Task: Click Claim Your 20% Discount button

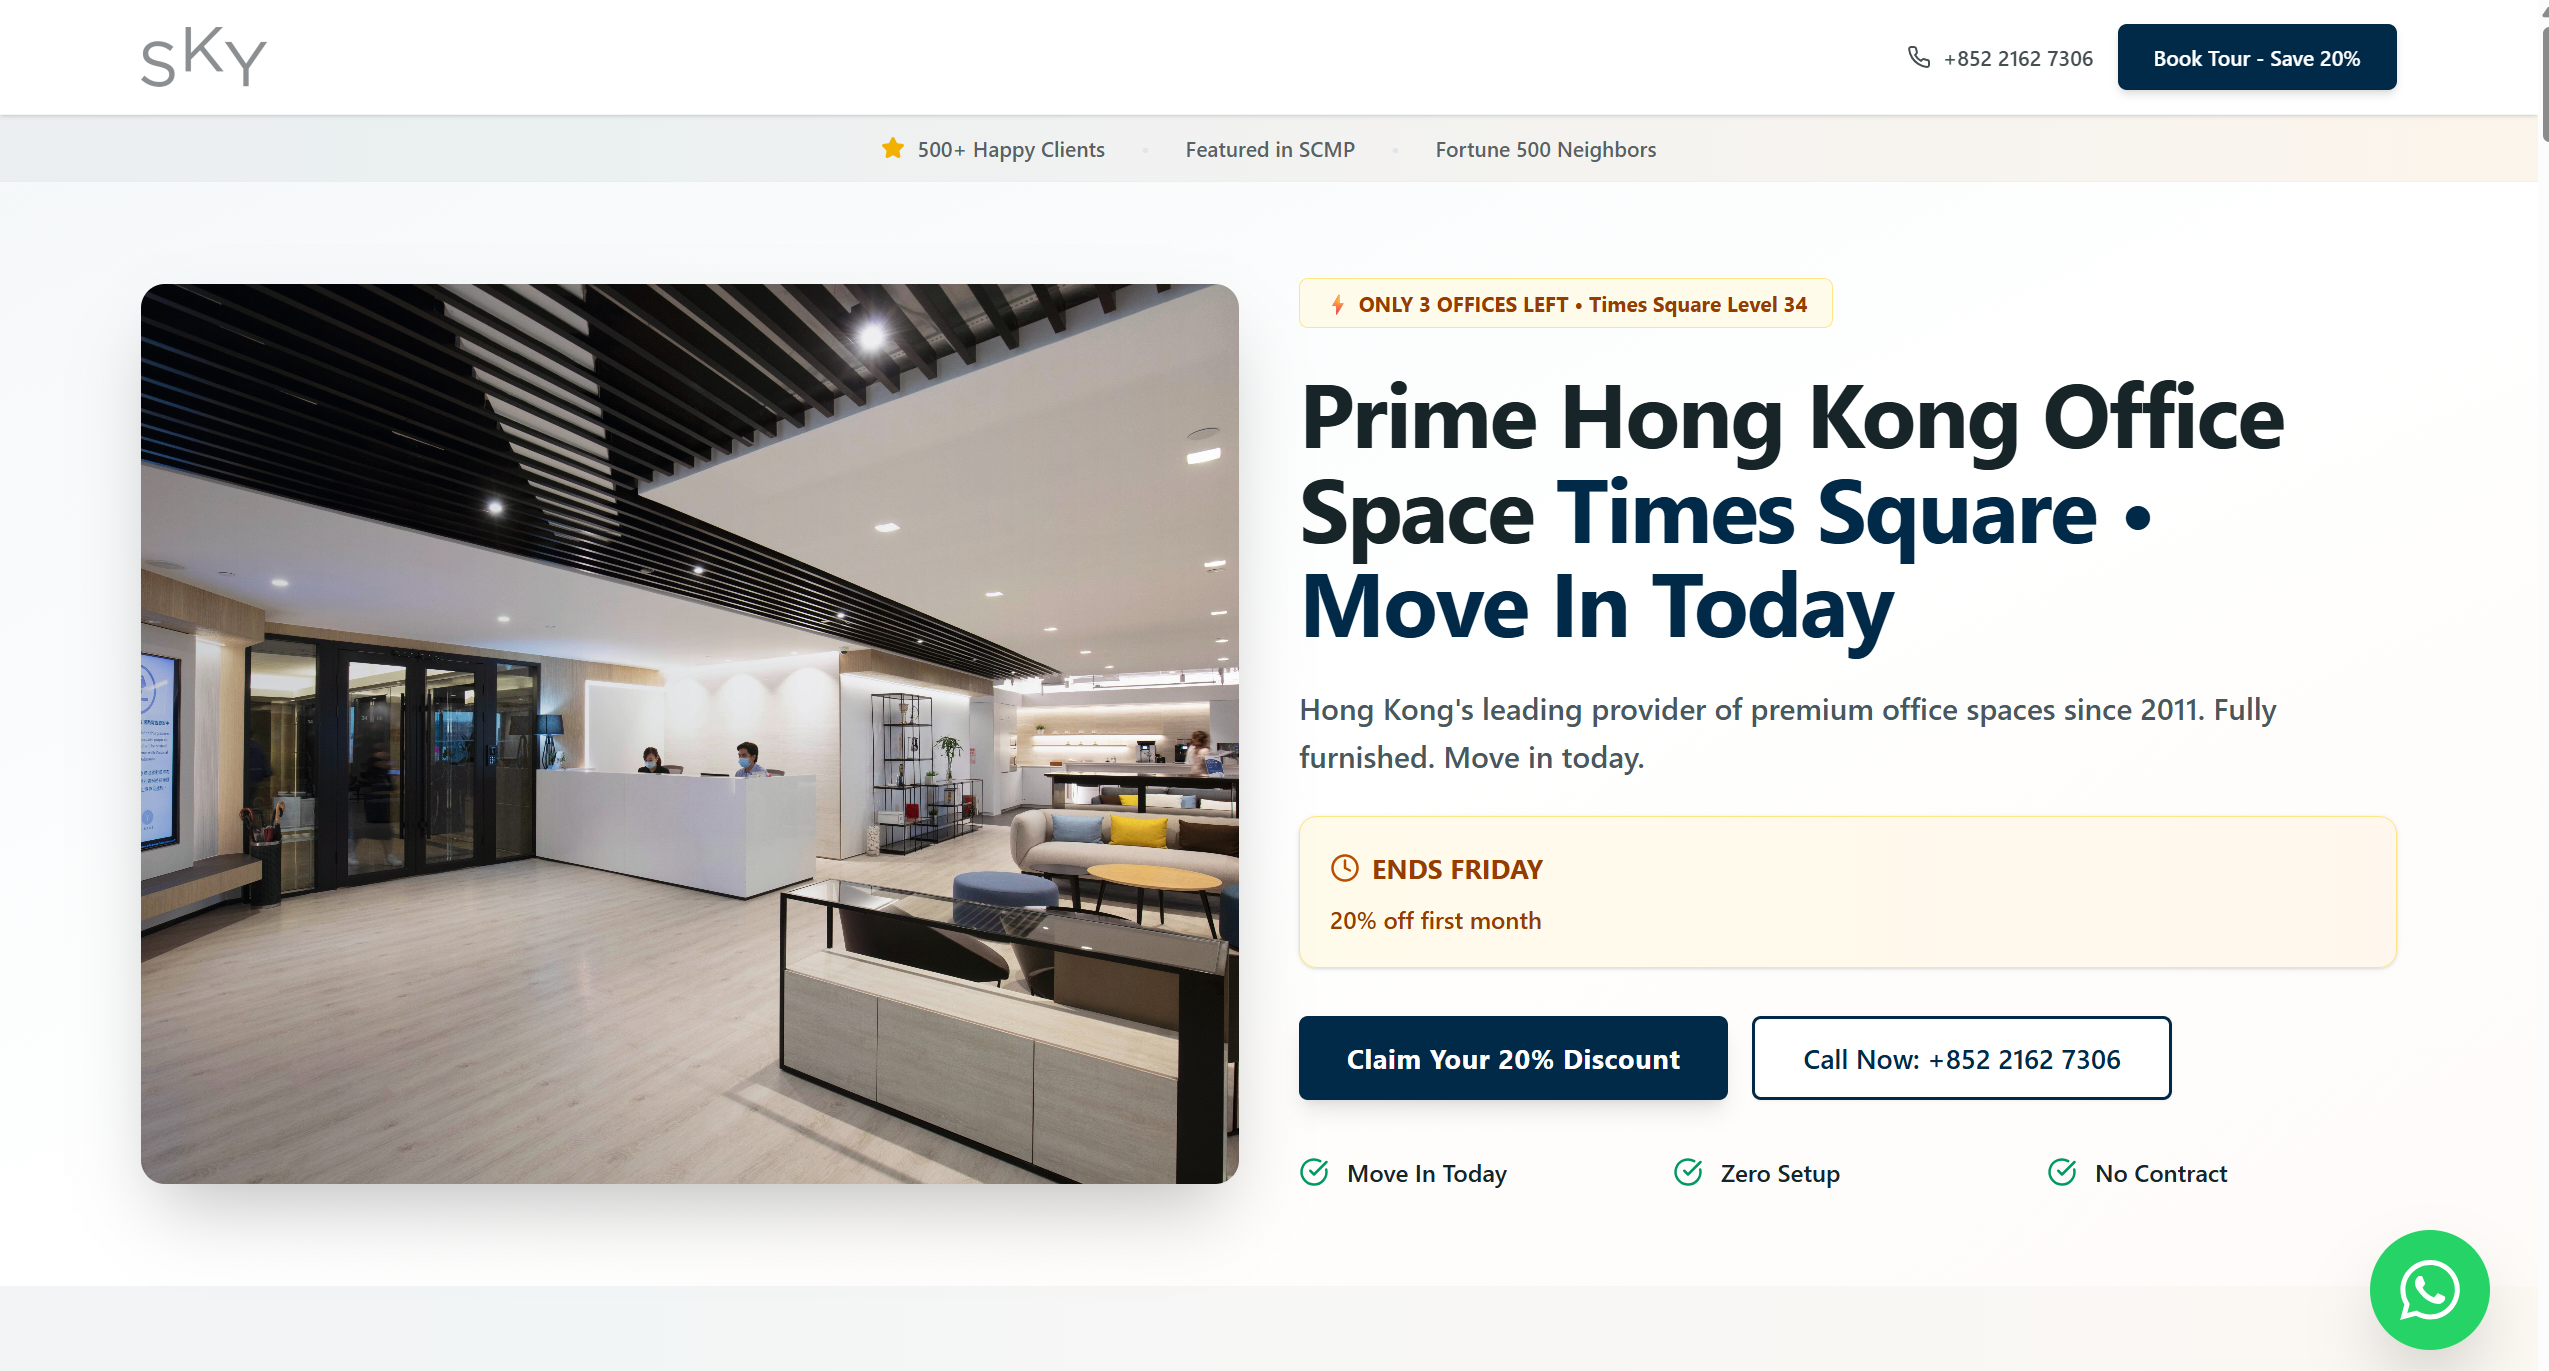Action: pyautogui.click(x=1512, y=1058)
